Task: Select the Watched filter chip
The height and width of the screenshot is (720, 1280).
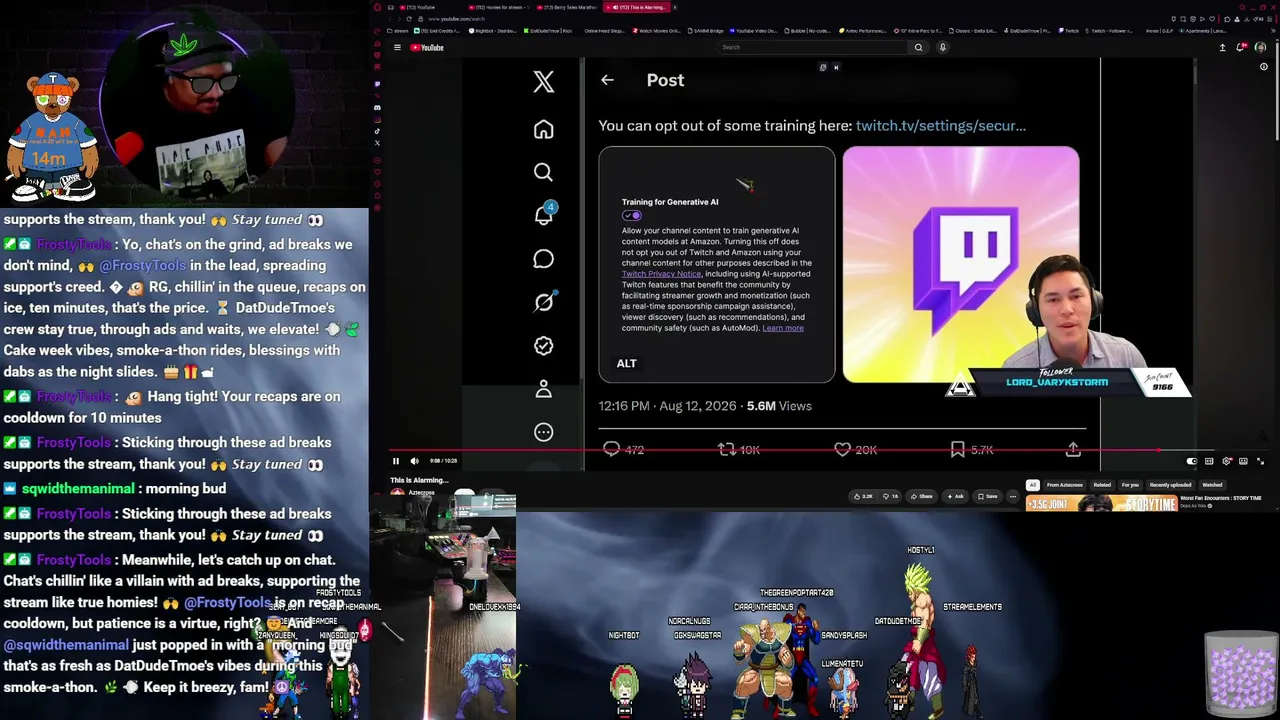Action: pos(1212,485)
